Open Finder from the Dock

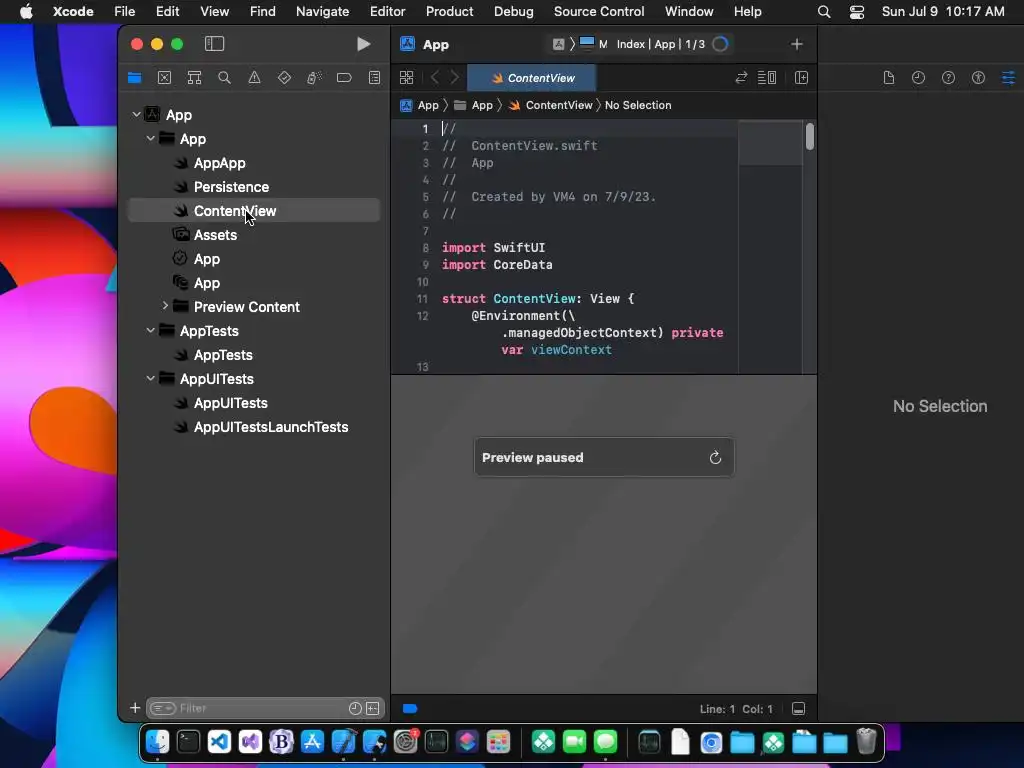[157, 742]
